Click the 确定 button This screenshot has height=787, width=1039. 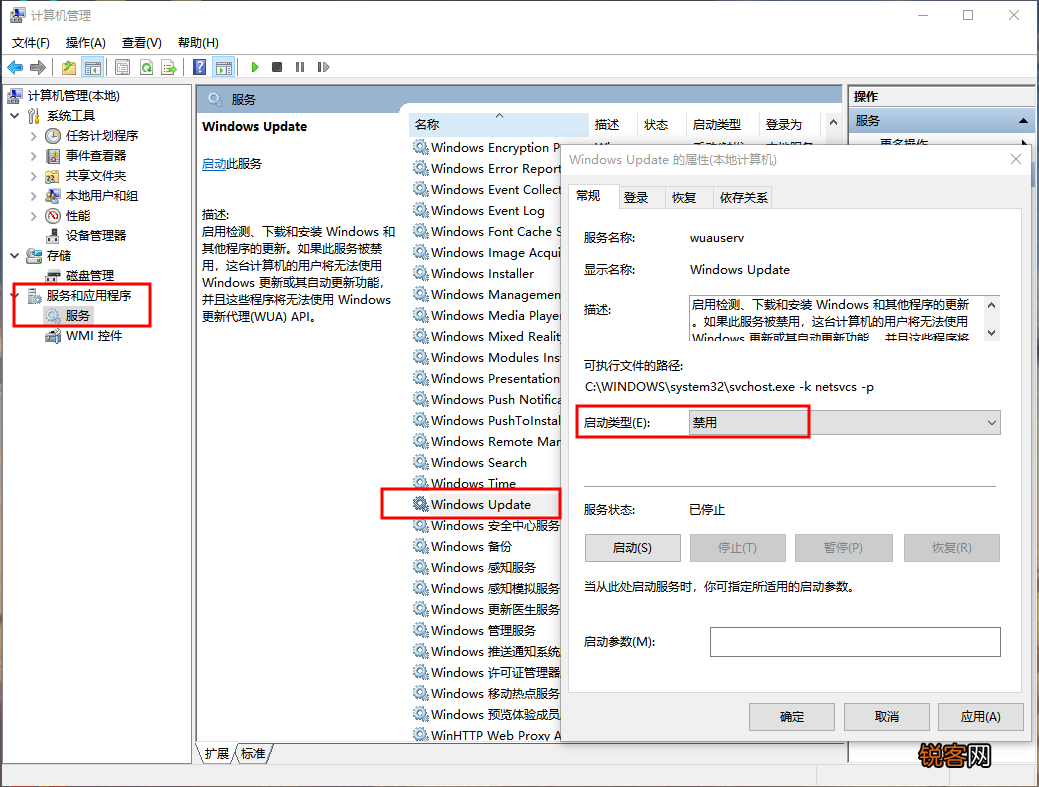coord(792,717)
